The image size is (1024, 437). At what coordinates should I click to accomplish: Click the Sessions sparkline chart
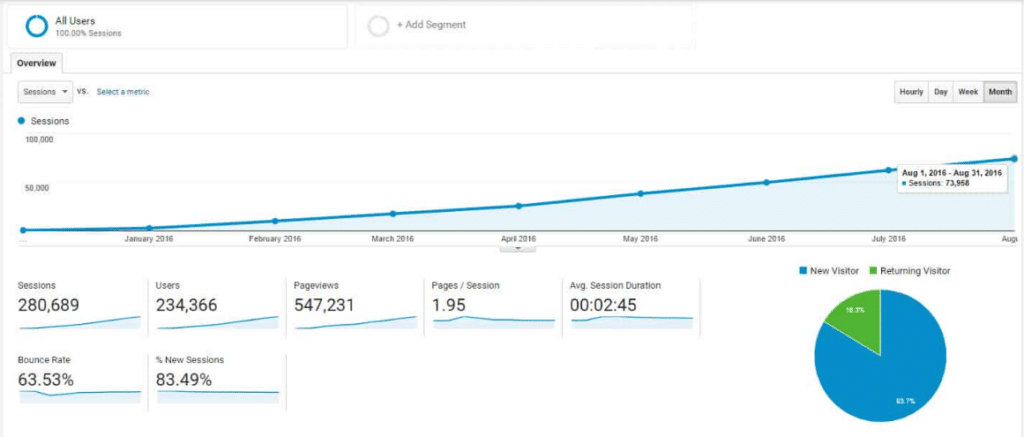[80, 322]
